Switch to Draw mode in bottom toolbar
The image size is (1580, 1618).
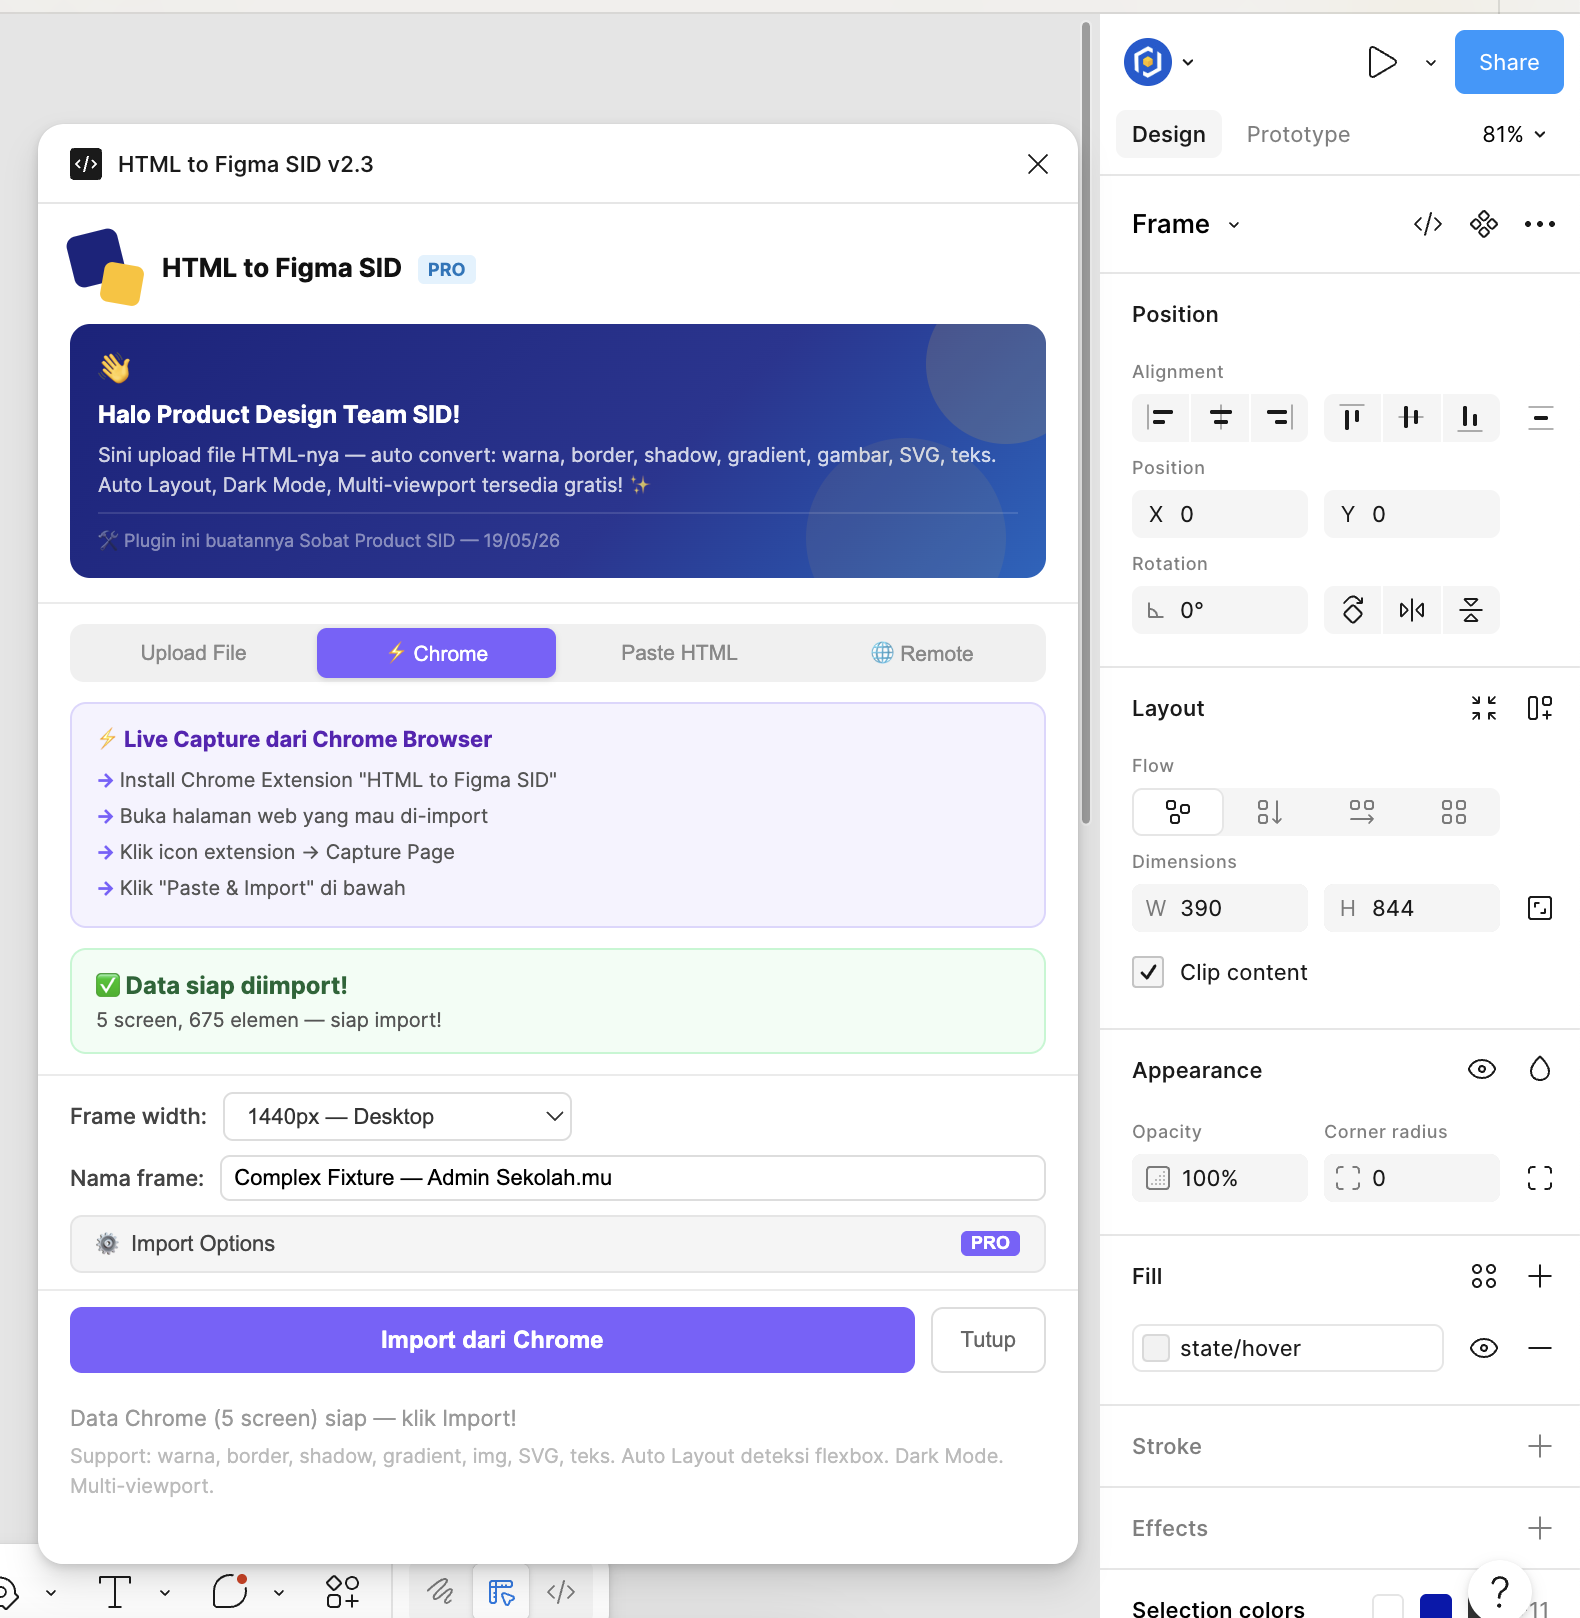(x=440, y=1592)
